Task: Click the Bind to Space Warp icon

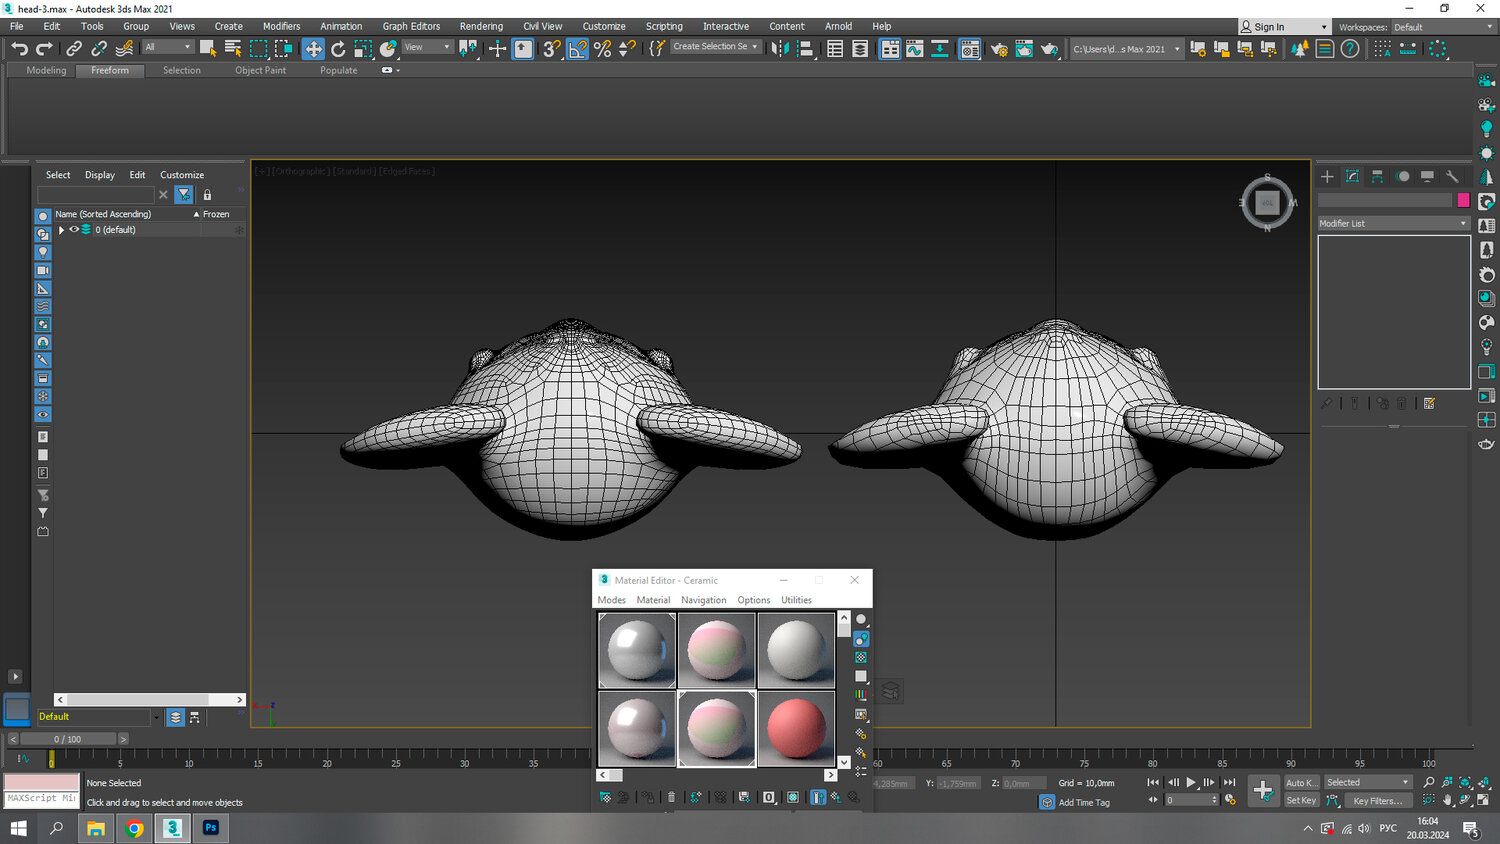Action: (124, 48)
